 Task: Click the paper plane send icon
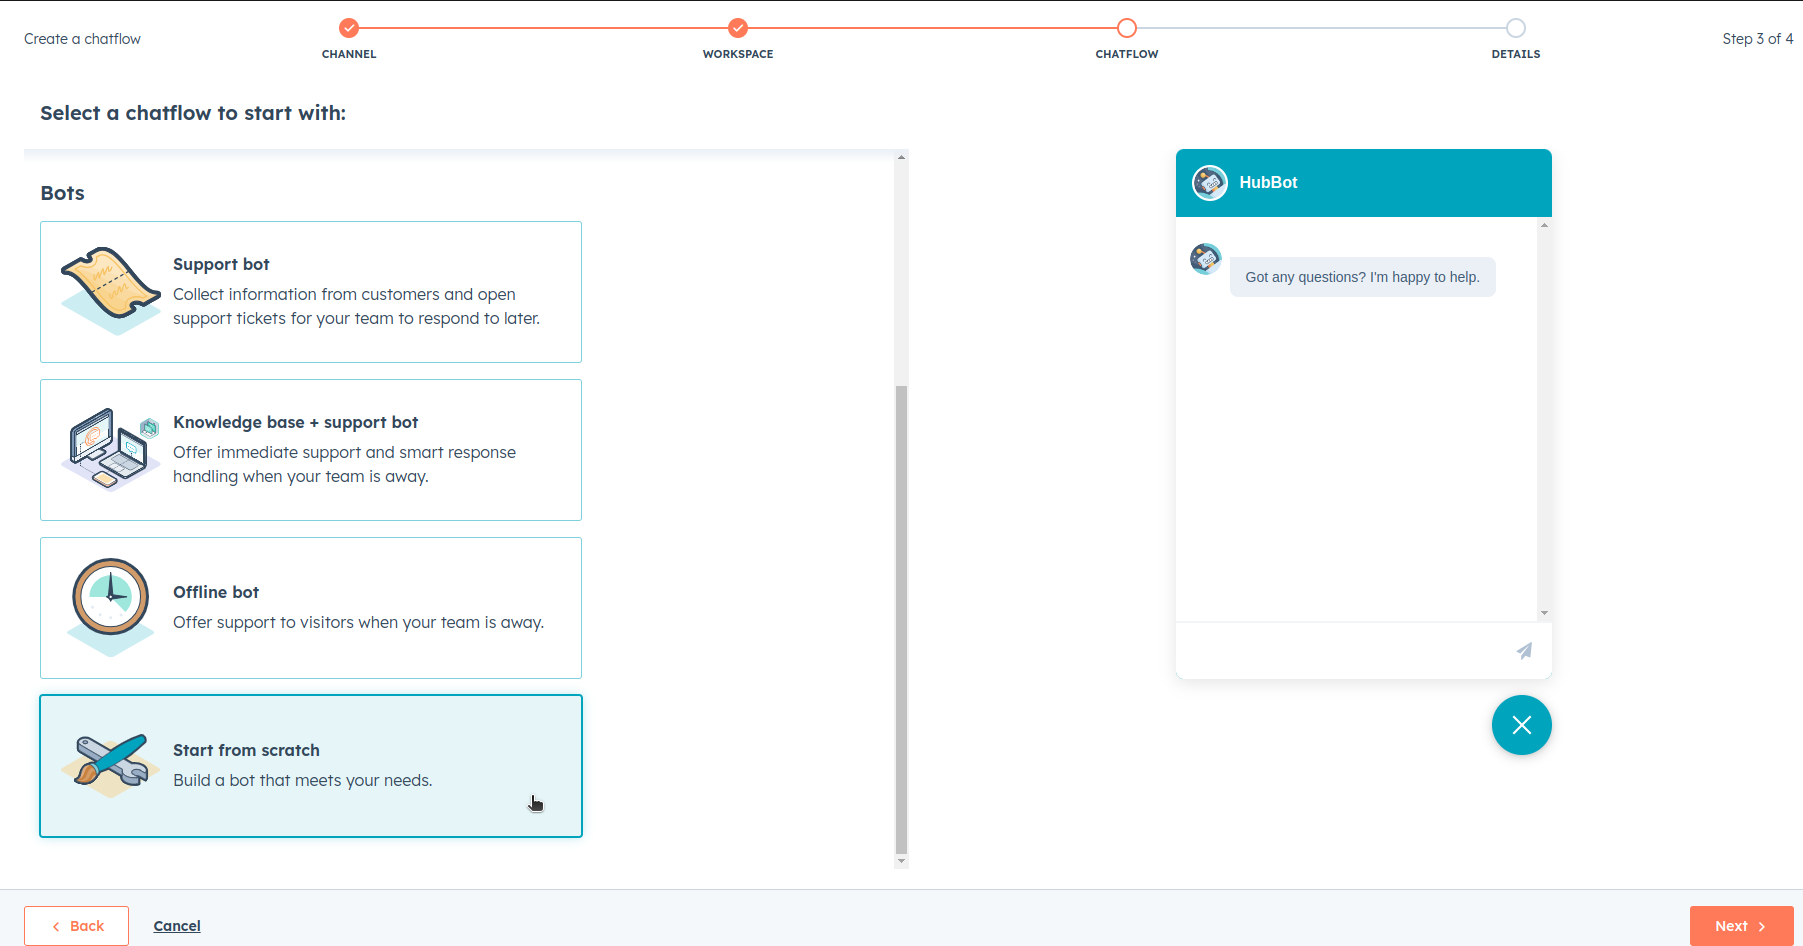1524,651
